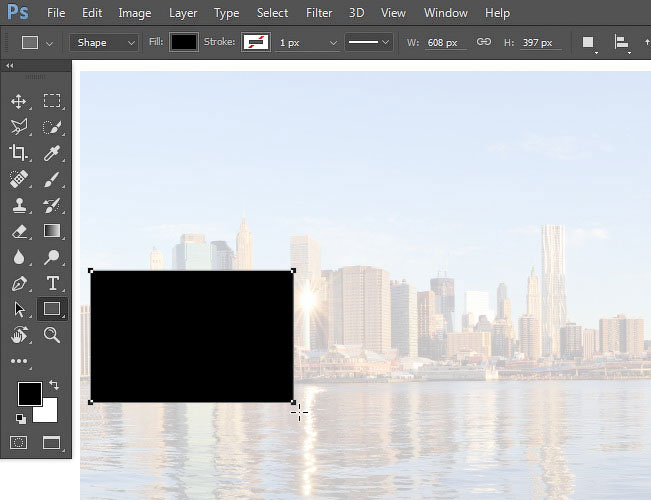Select the Crop tool
Viewport: 651px width, 500px height.
[19, 153]
